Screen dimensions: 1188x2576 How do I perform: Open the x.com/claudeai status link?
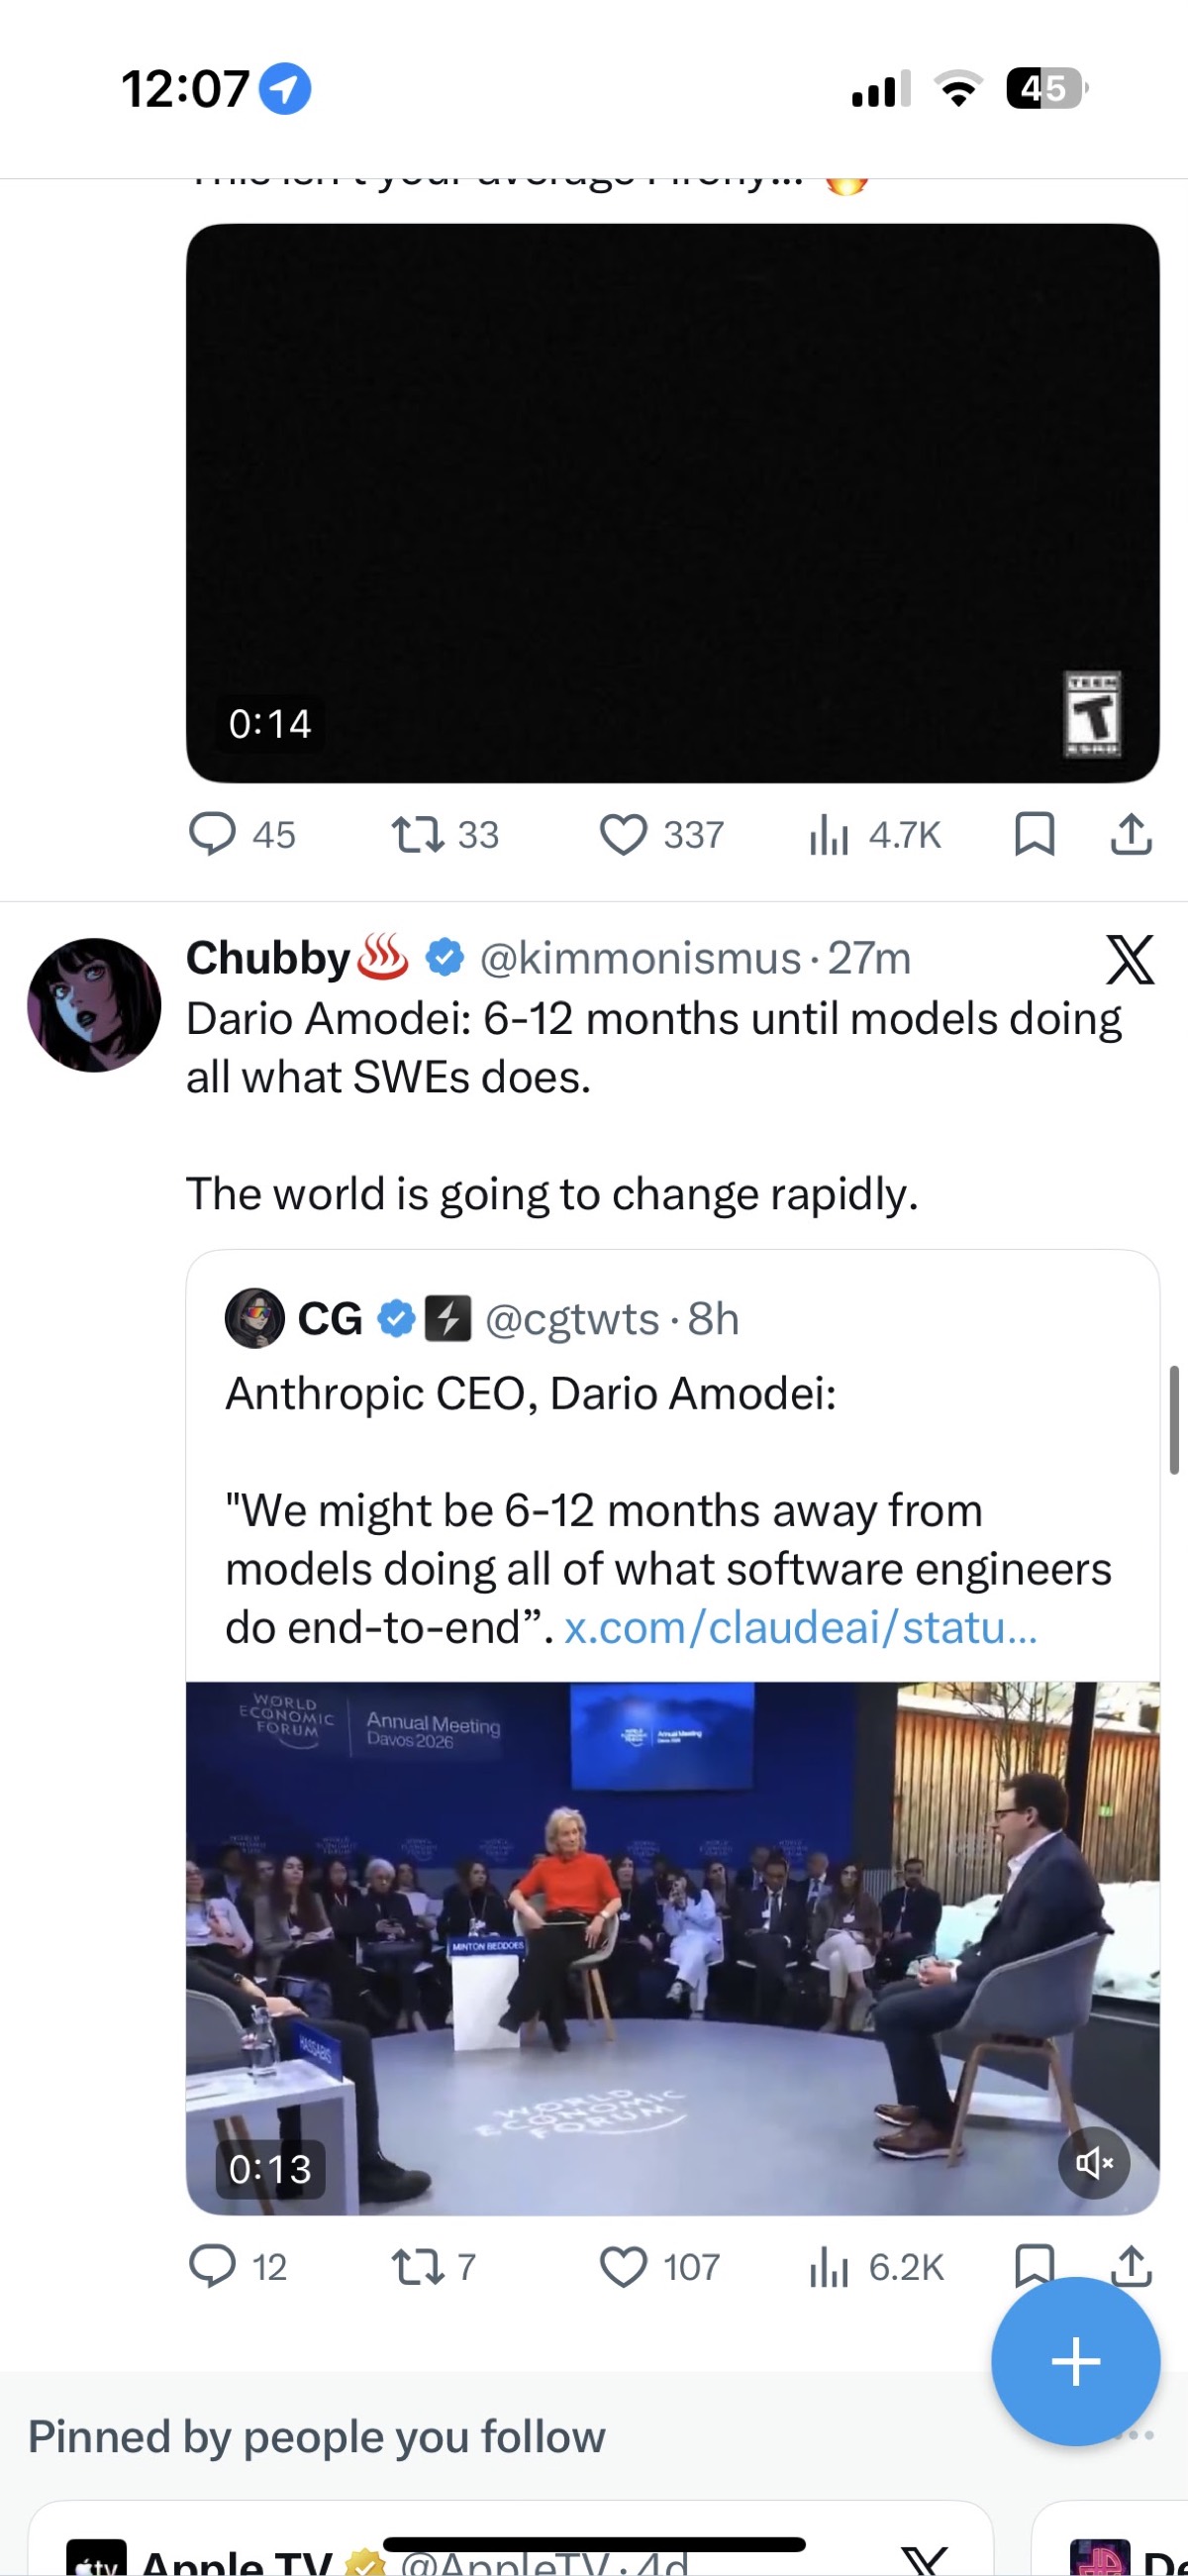800,1628
